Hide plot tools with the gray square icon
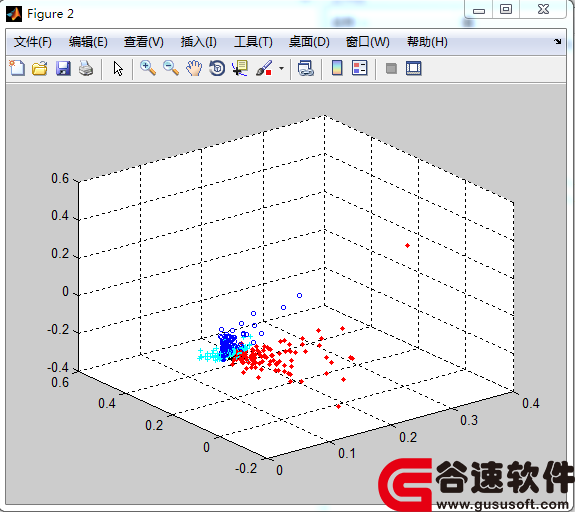This screenshot has width=575, height=512. [x=391, y=68]
